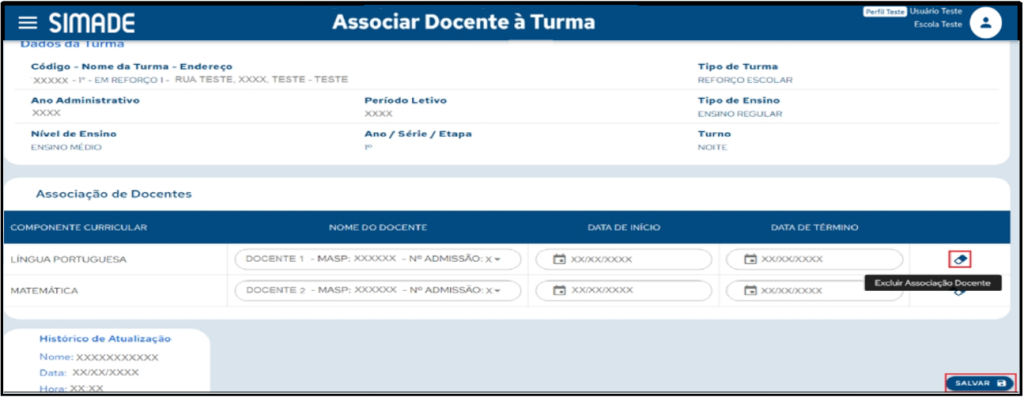Click Língua Portuguesa end date field

[814, 259]
